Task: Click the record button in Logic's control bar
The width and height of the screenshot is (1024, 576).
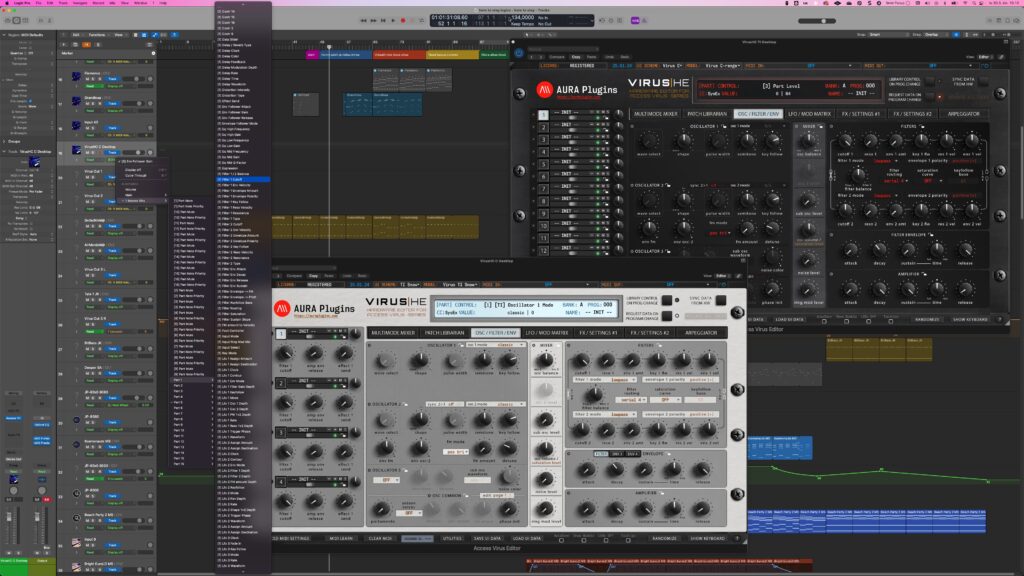Action: coord(404,18)
